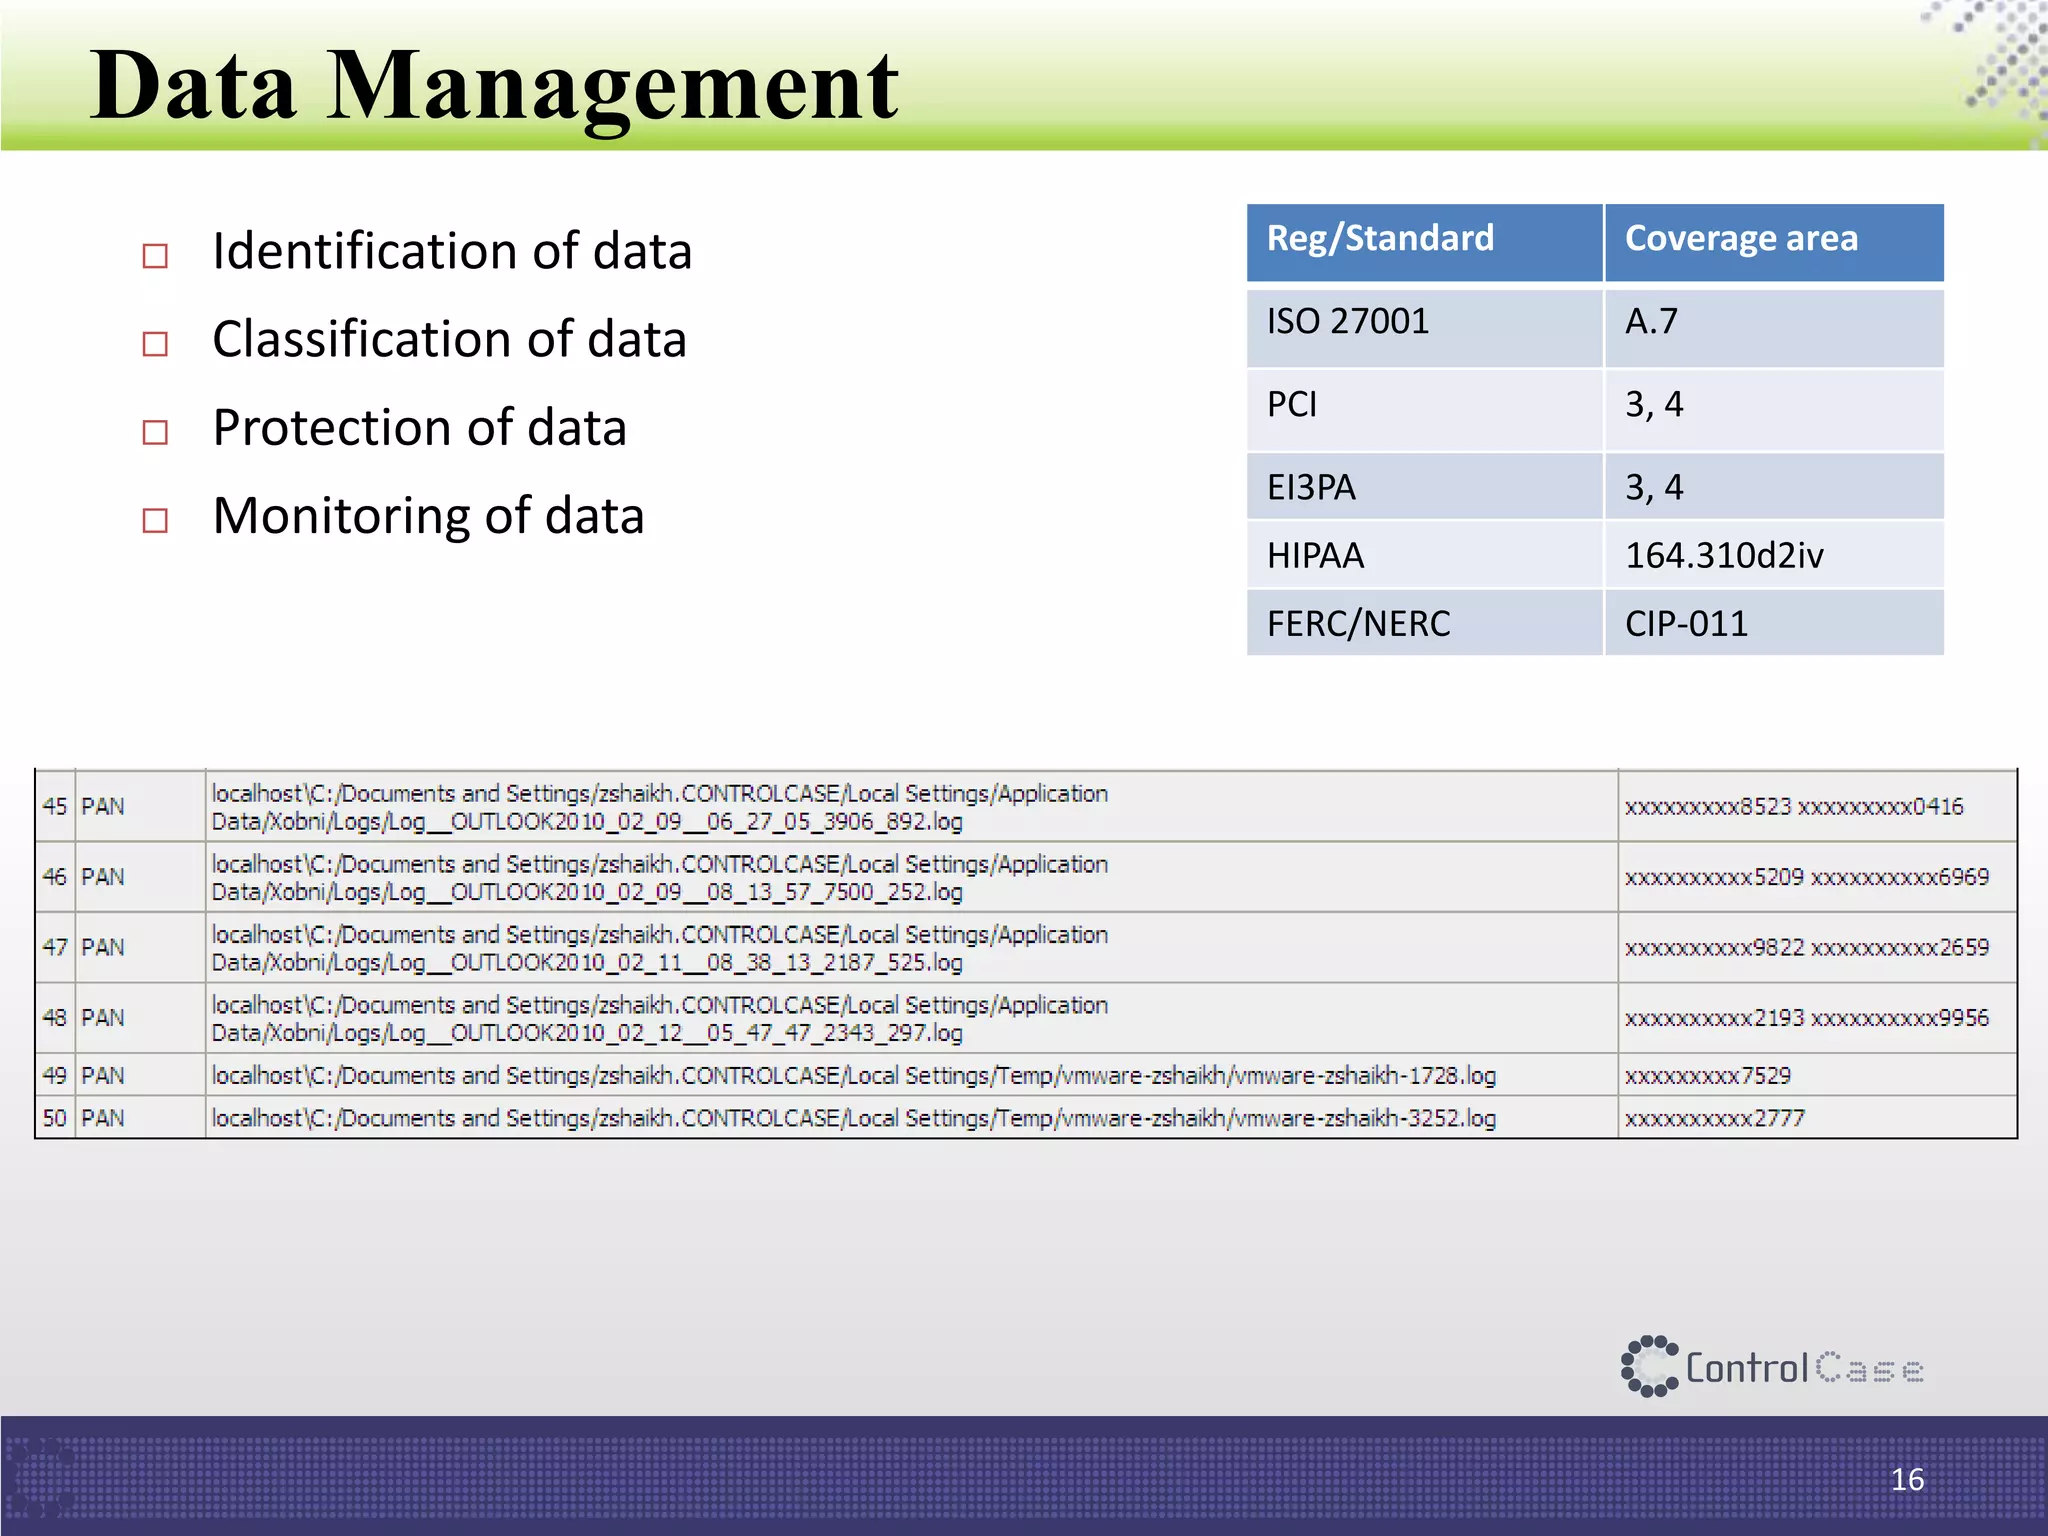Click masked value ending 9822 and 2659
2048x1536 pixels.
[1807, 947]
